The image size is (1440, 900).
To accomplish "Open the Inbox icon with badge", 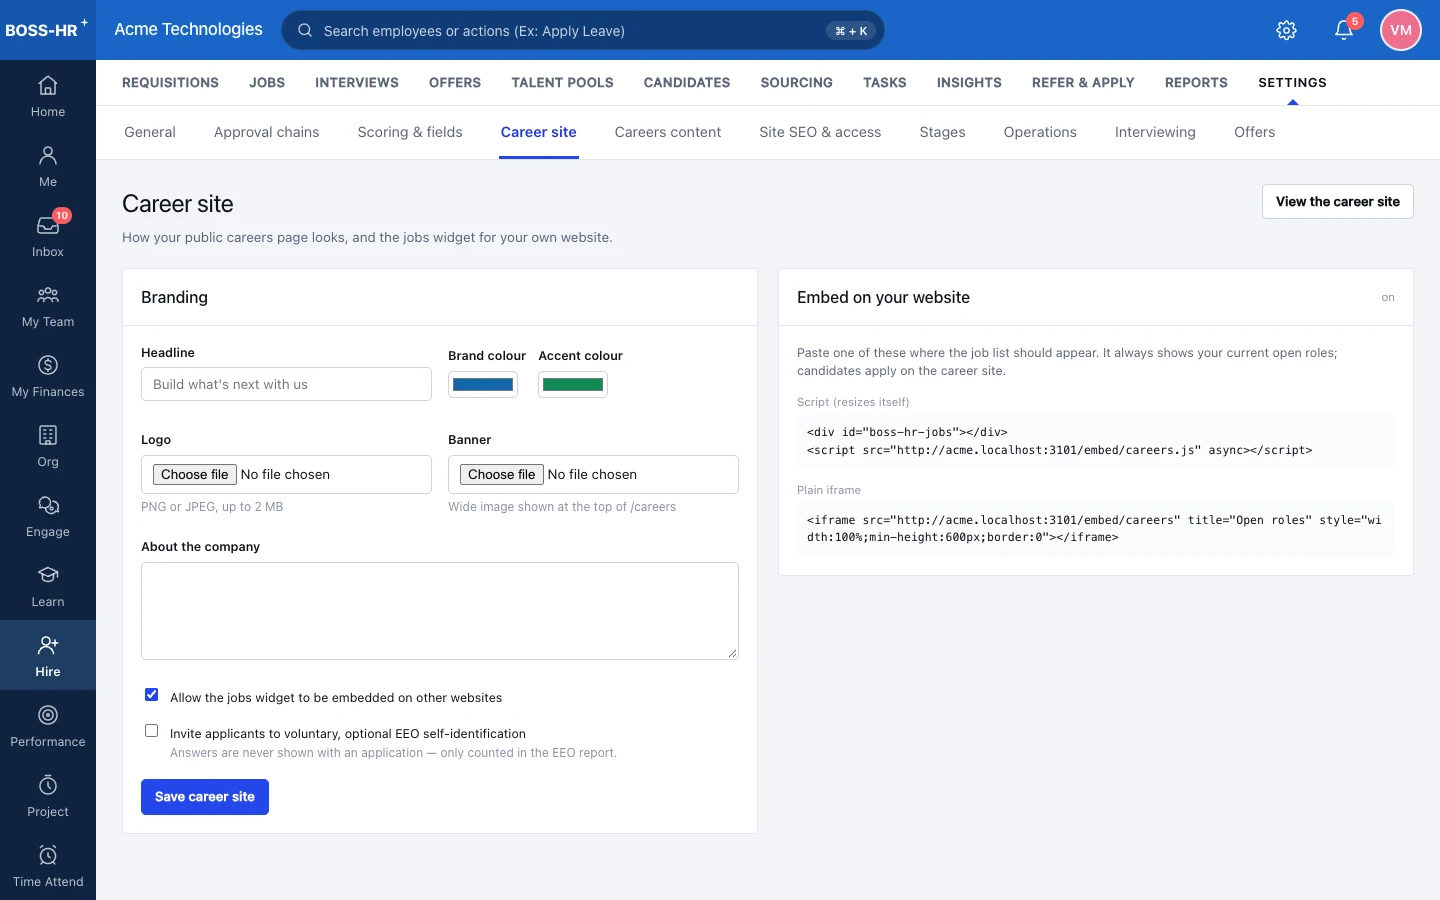I will pos(48,225).
